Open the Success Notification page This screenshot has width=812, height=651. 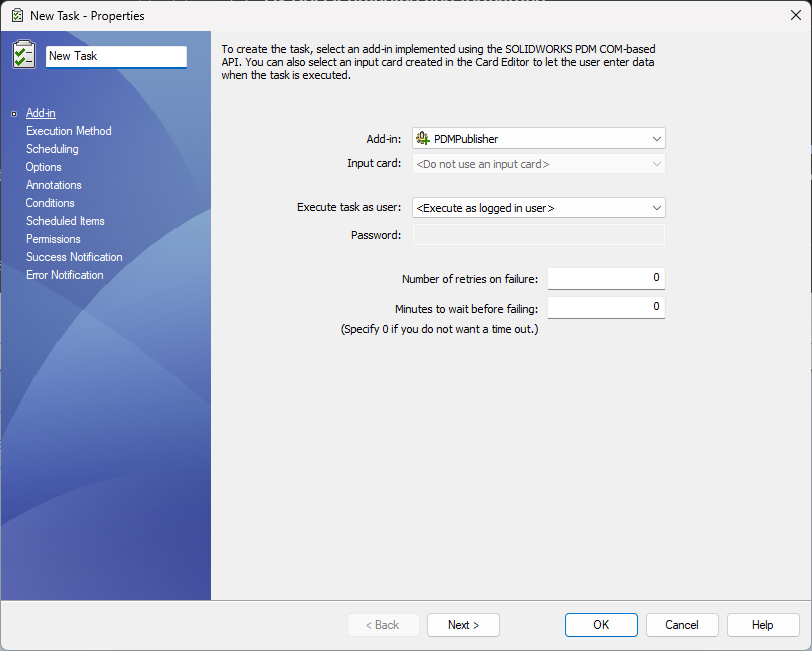coord(74,257)
